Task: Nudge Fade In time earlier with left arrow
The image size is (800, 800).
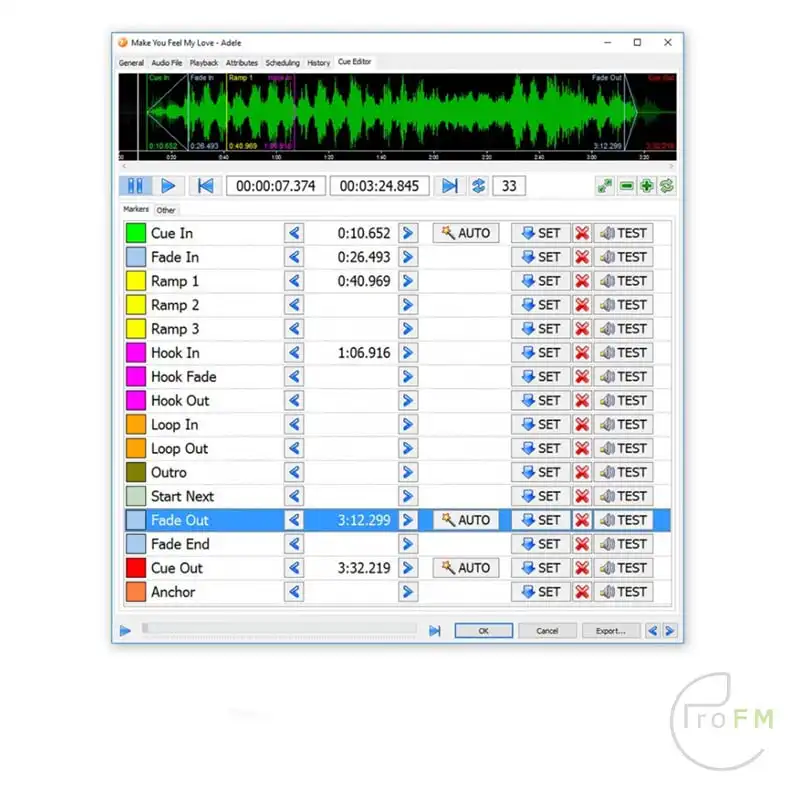Action: click(294, 257)
